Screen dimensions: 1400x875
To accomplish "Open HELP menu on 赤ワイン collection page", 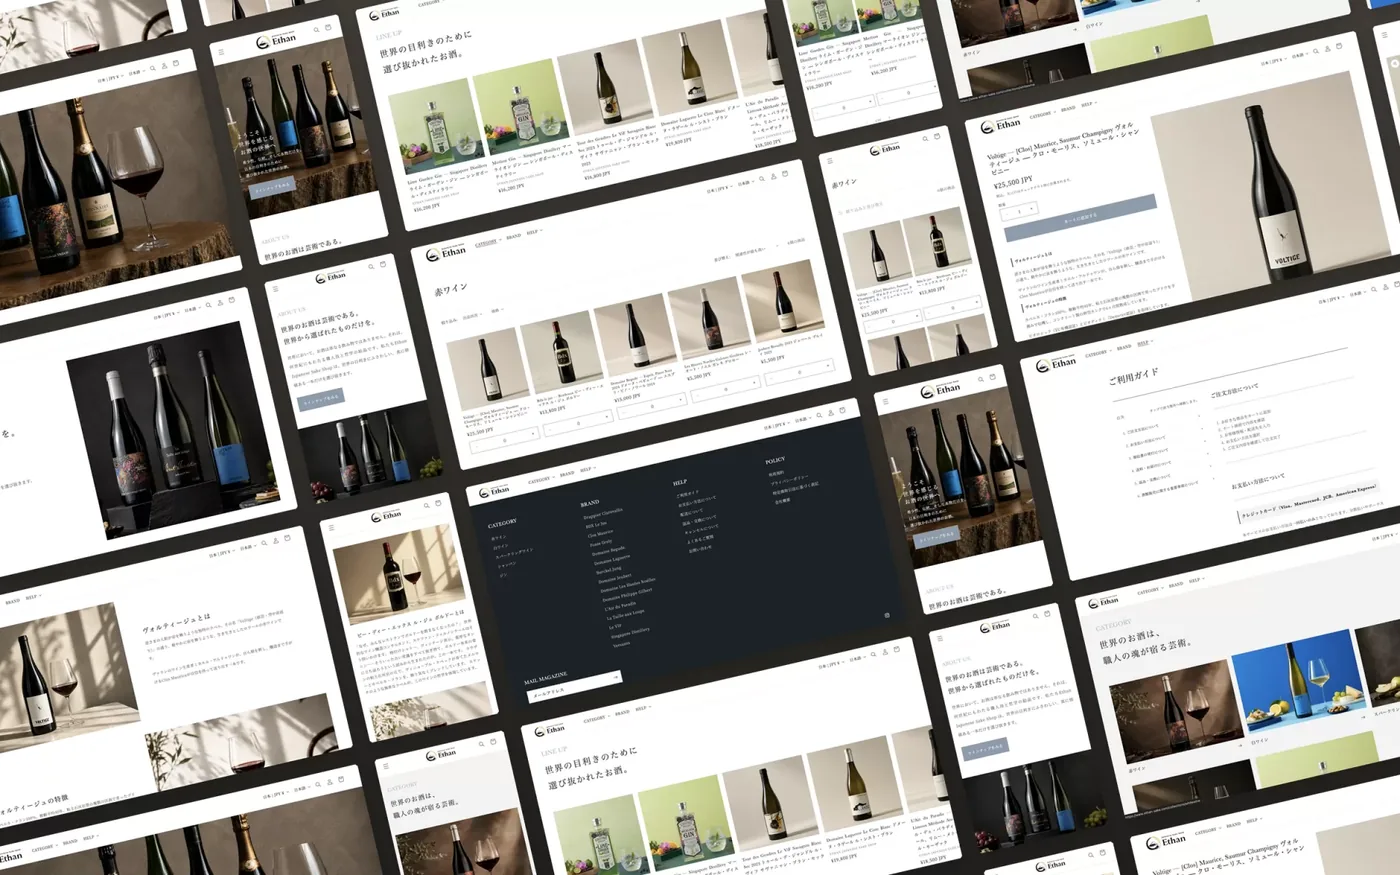I will pos(534,231).
